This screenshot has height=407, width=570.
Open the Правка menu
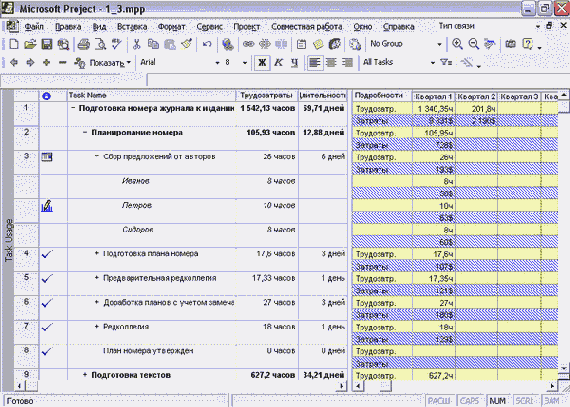(68, 27)
